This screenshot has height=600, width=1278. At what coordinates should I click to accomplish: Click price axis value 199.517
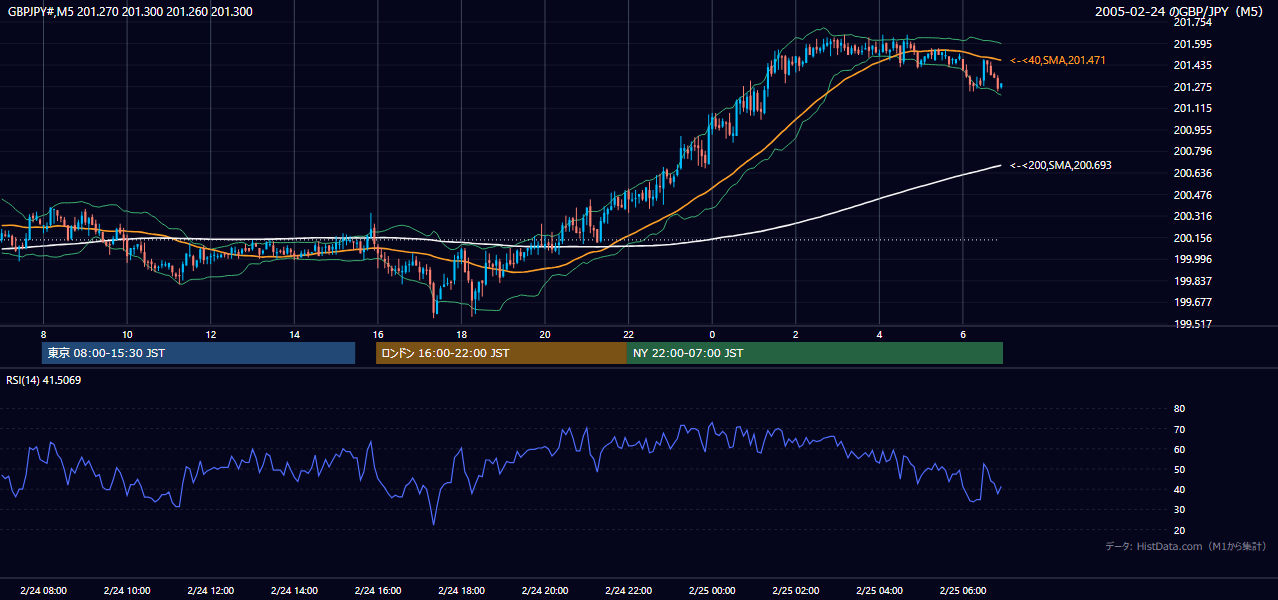tap(1192, 324)
